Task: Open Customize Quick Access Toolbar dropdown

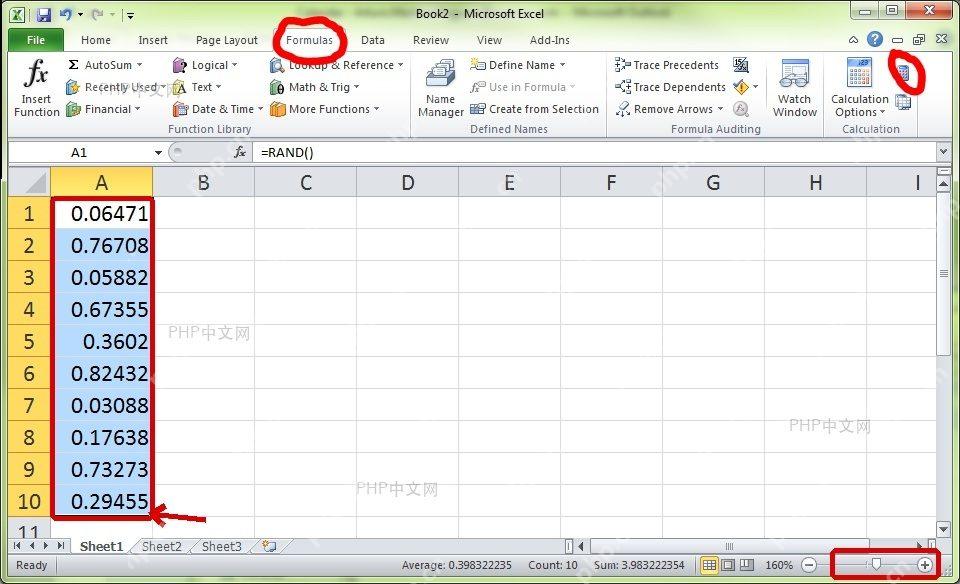Action: pos(130,15)
